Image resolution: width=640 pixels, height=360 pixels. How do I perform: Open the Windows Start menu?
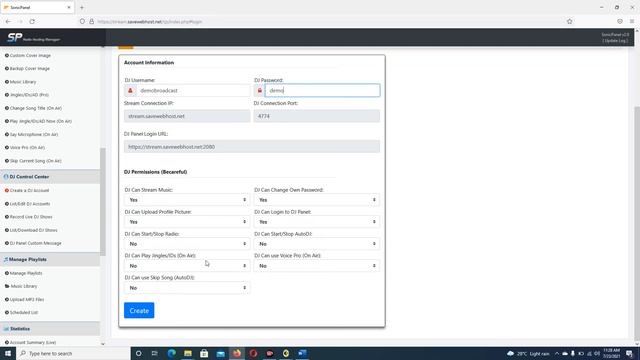click(x=8, y=353)
